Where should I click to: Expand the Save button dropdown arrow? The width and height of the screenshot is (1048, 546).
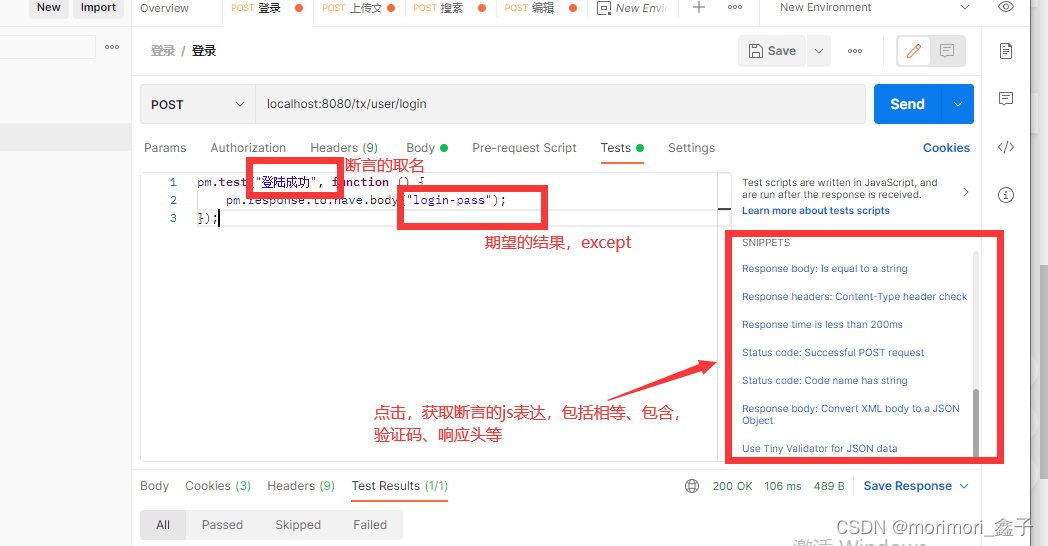click(819, 51)
